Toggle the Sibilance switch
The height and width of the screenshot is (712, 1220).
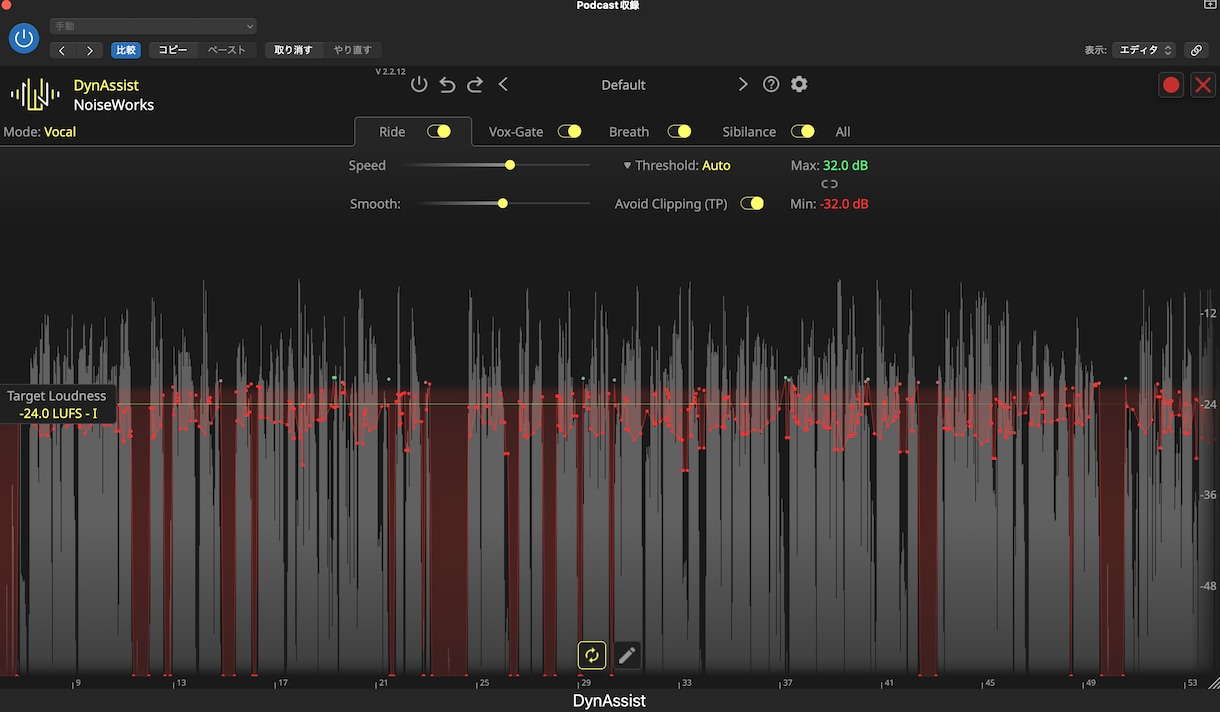(803, 132)
